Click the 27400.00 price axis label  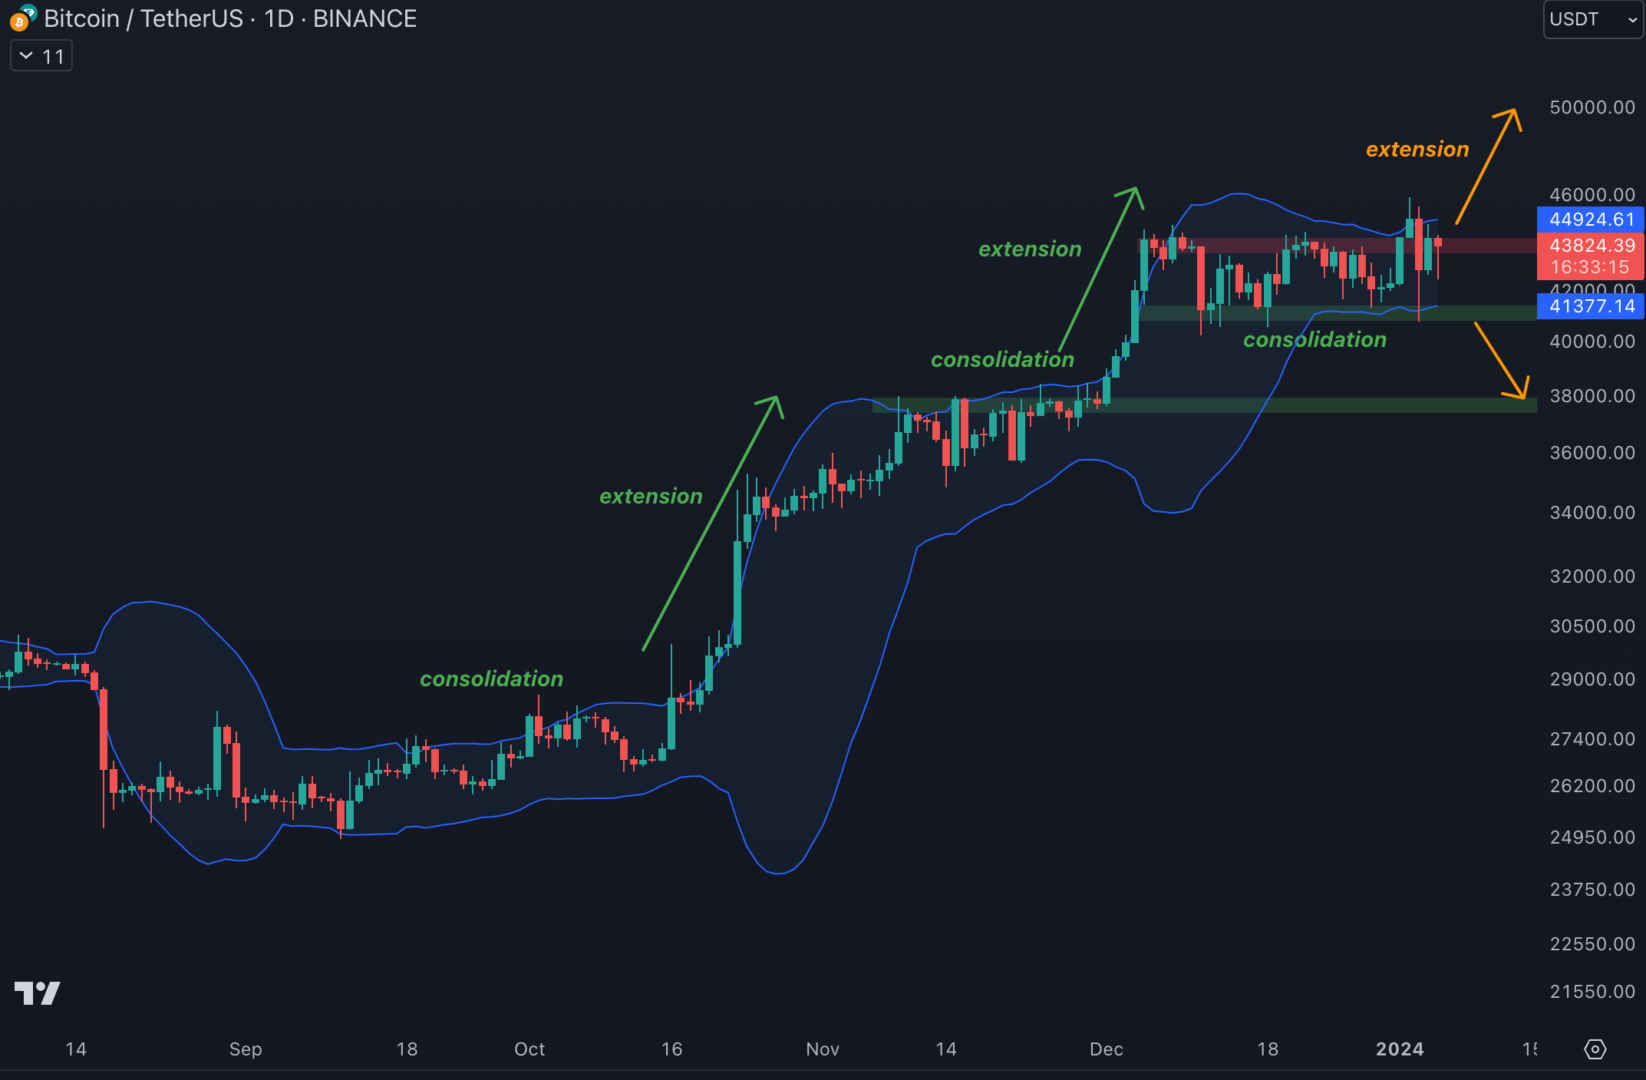(x=1592, y=739)
